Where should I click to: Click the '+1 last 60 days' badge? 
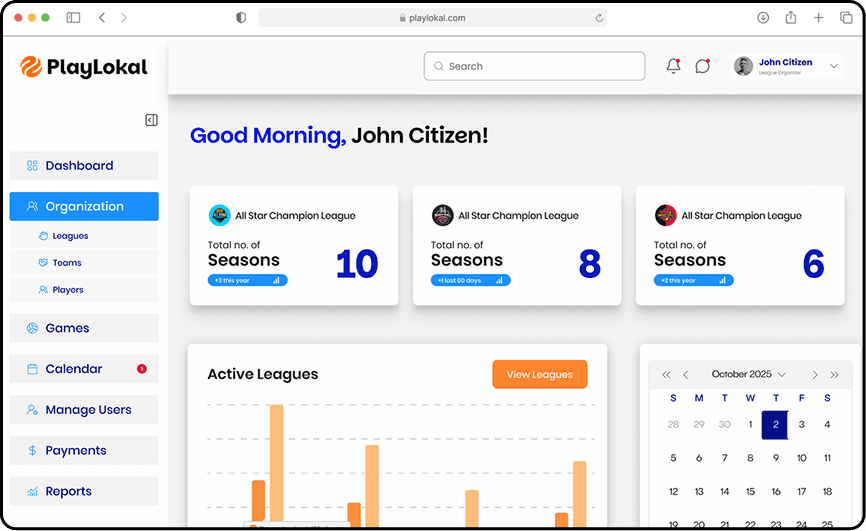click(x=471, y=280)
